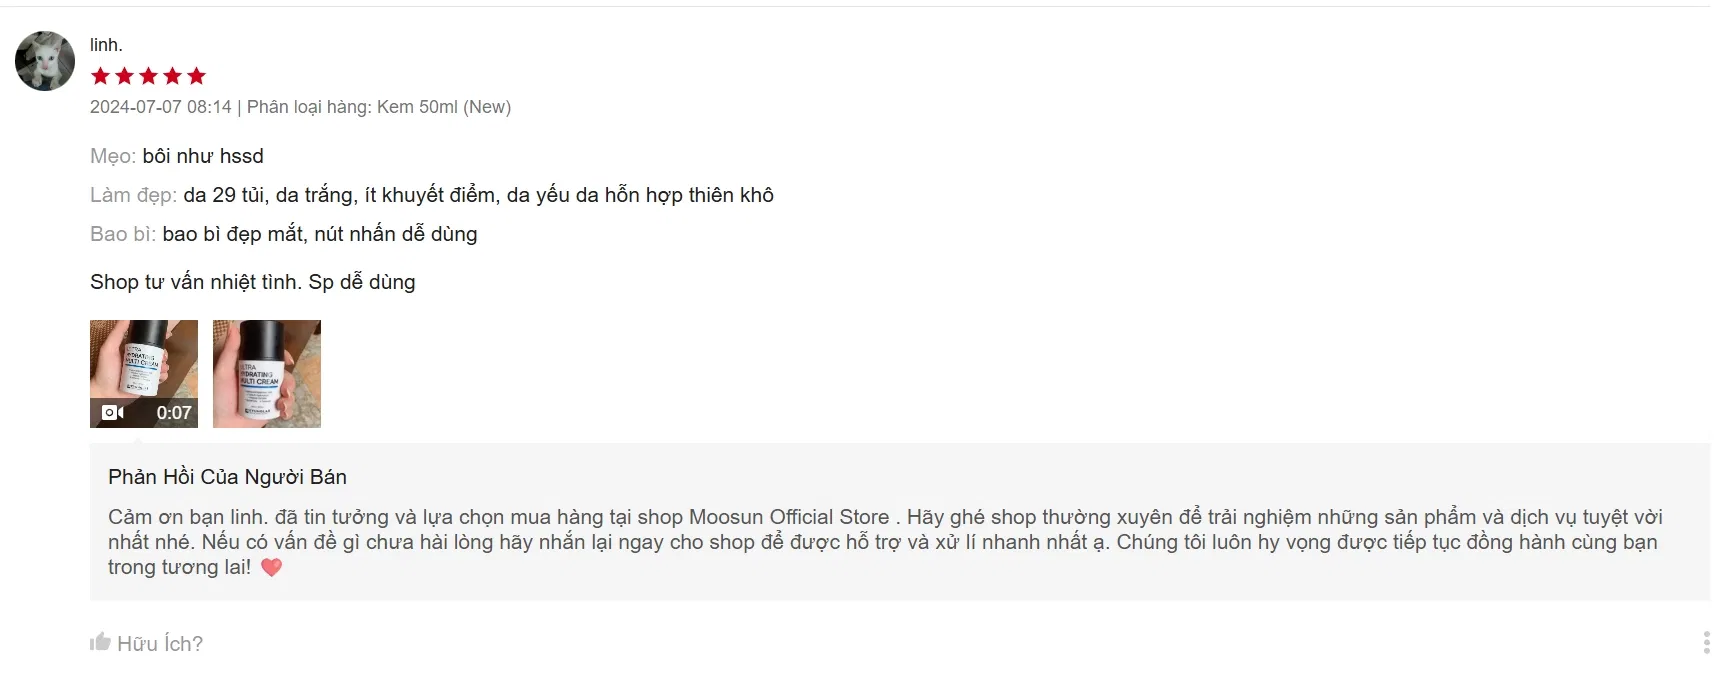Click the fifth red rating star
The height and width of the screenshot is (674, 1719).
click(196, 76)
